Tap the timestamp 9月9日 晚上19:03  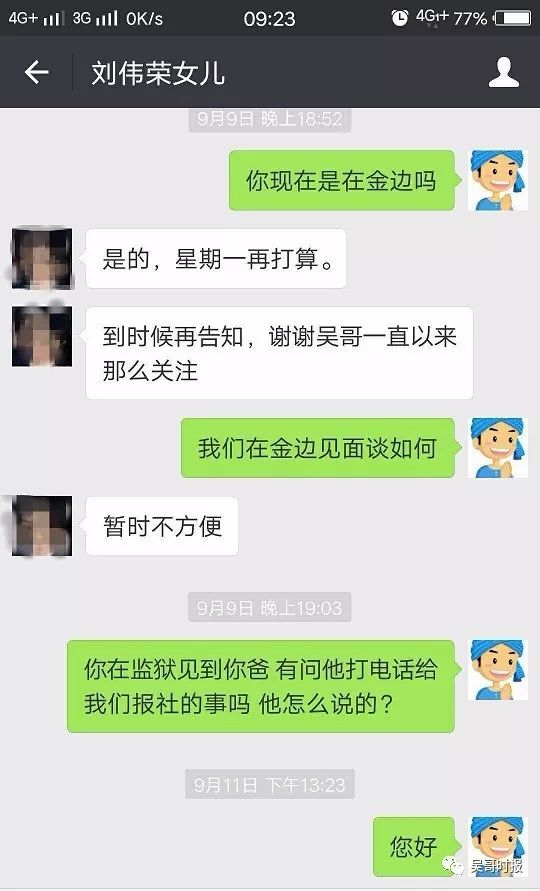pos(269,608)
